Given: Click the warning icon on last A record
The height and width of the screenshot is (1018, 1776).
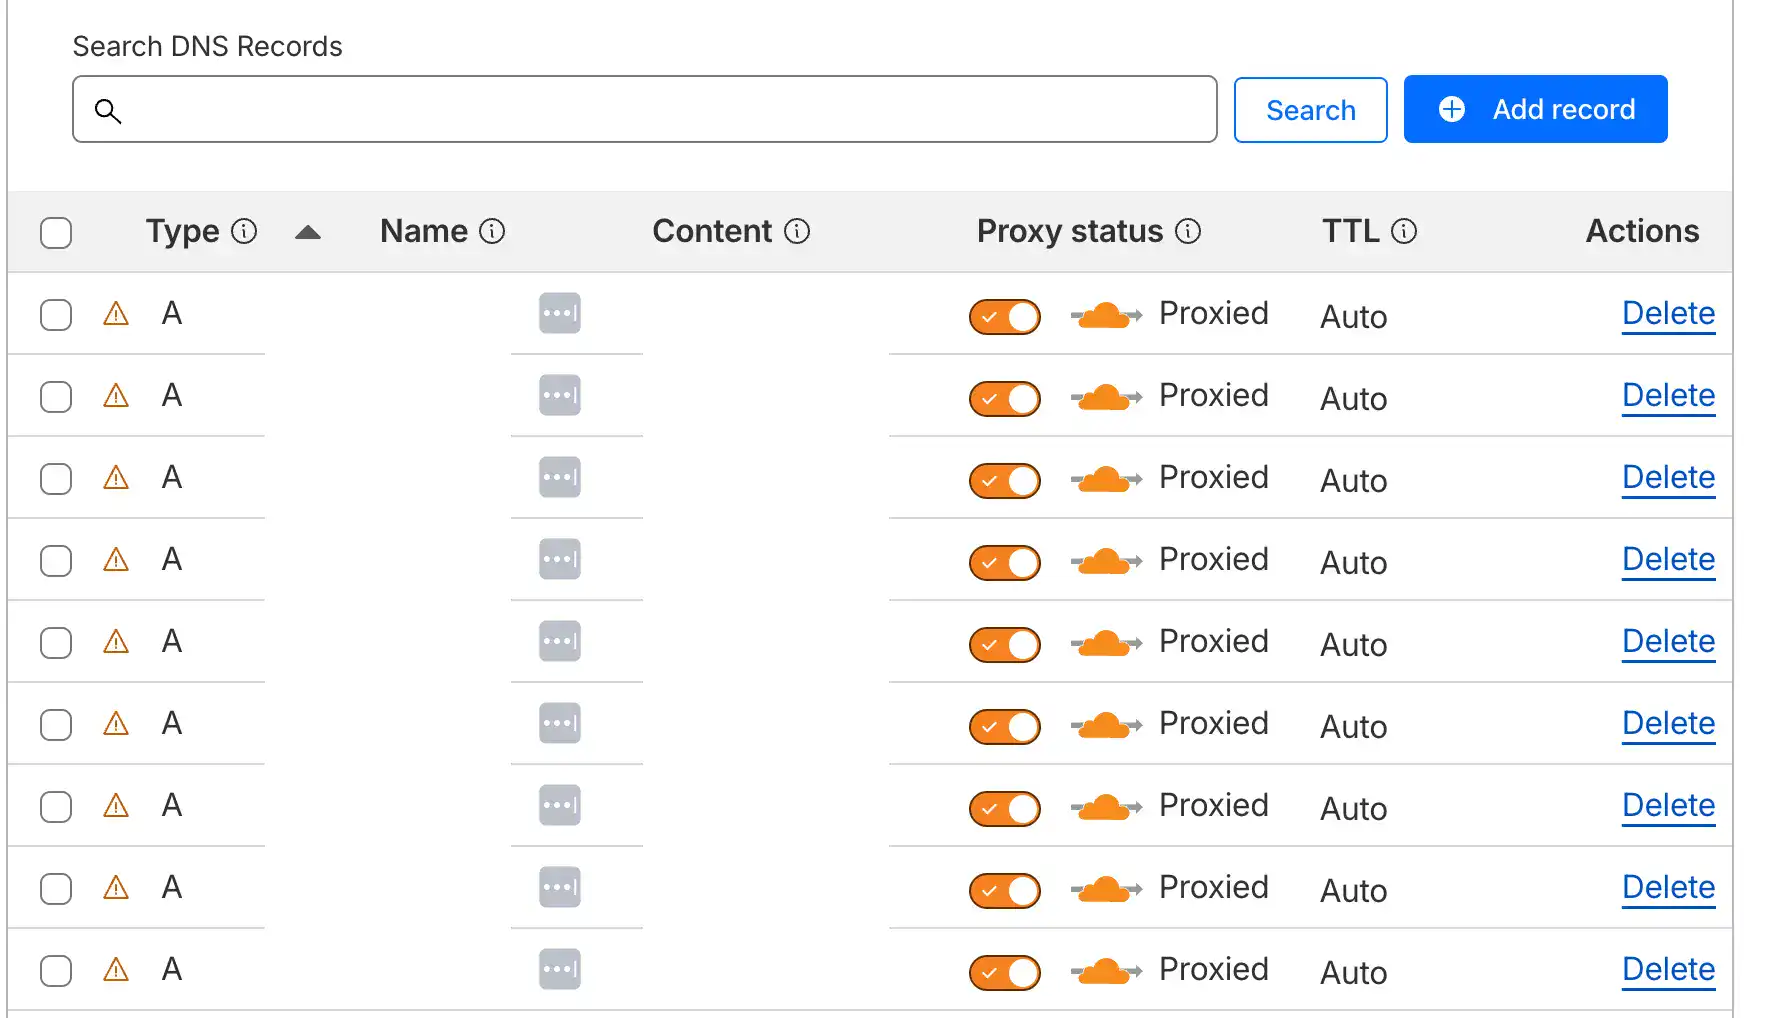Looking at the screenshot, I should [116, 970].
